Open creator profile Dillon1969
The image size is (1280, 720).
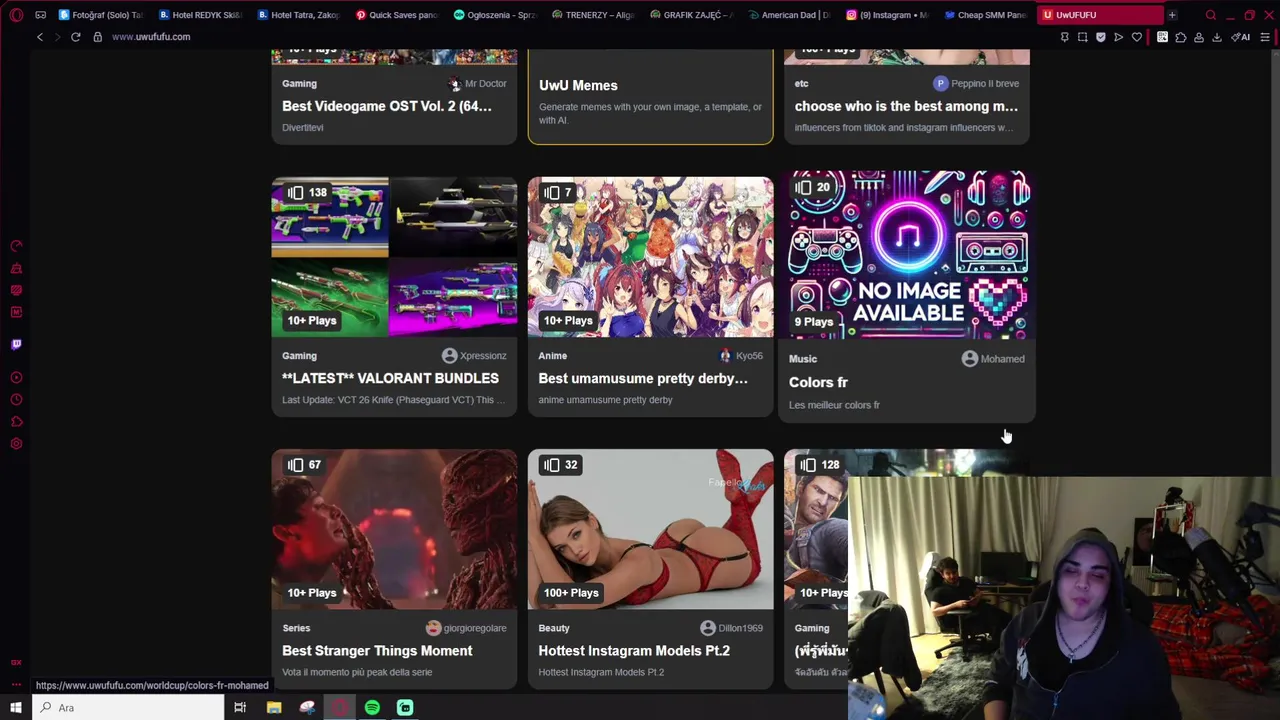pos(732,628)
